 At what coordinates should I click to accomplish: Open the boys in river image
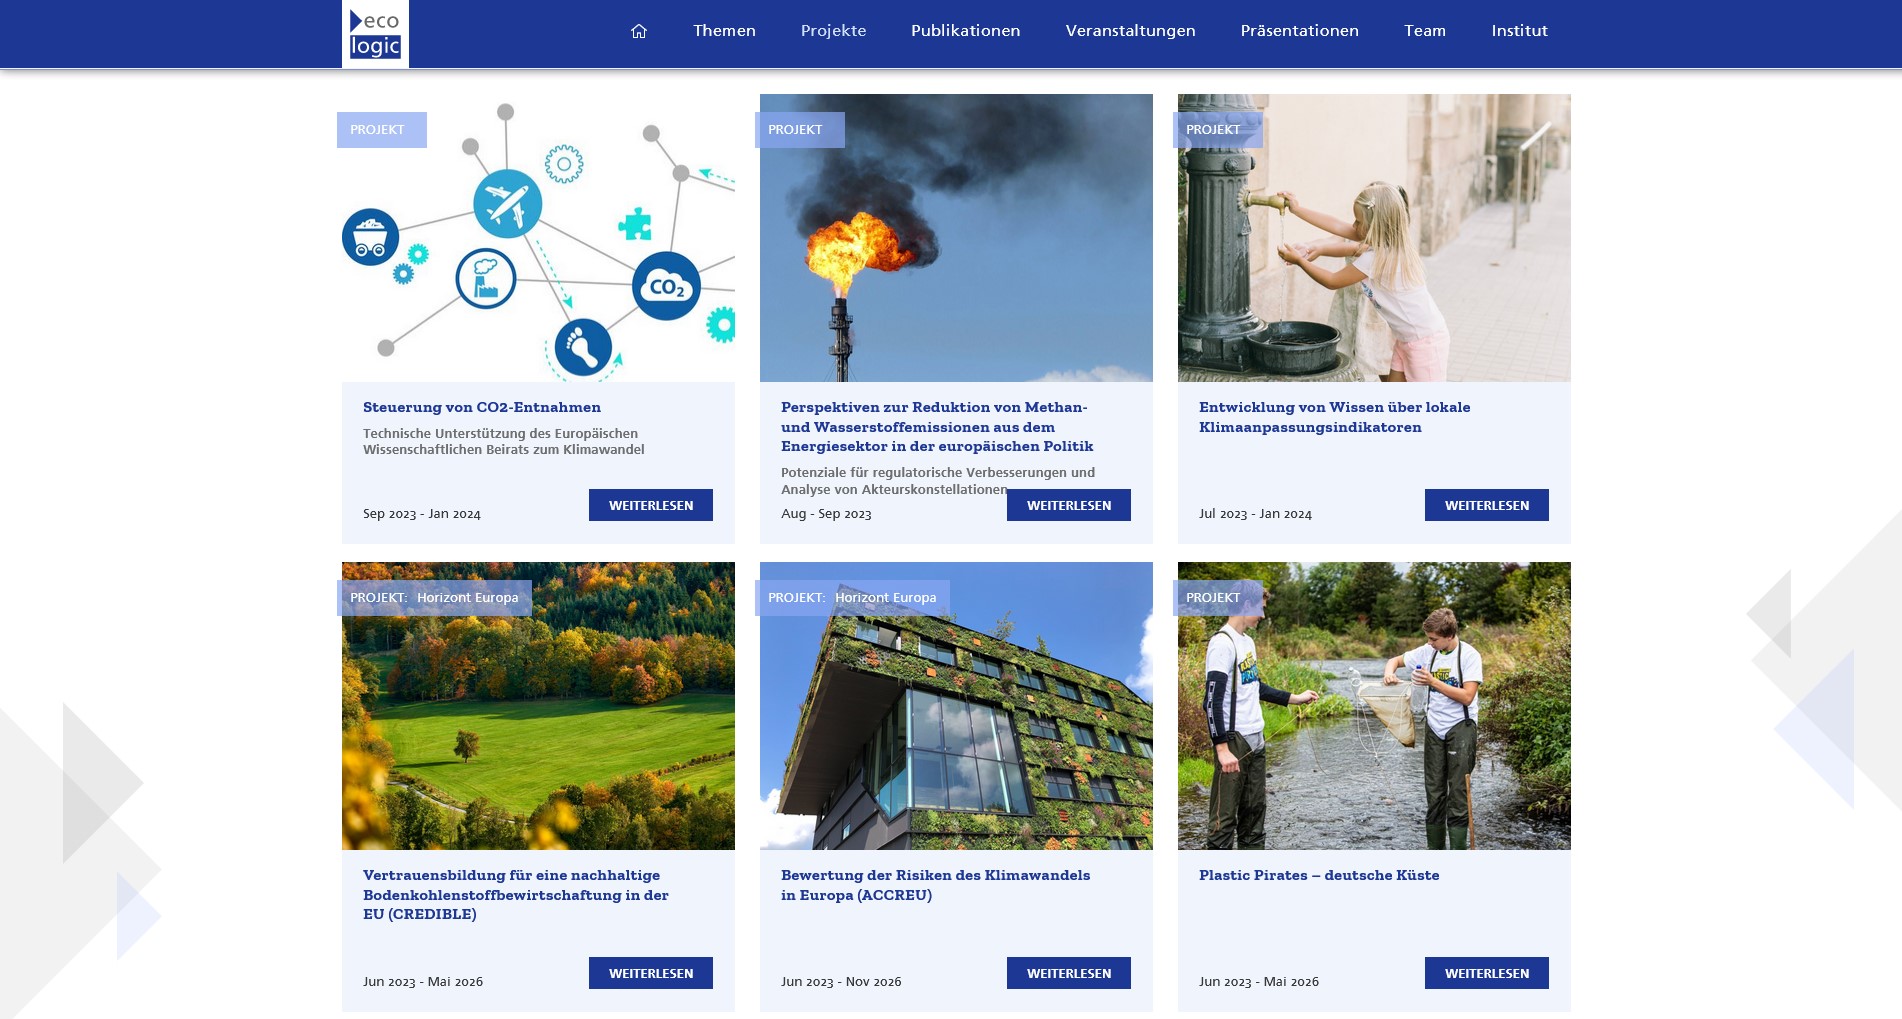click(1374, 706)
